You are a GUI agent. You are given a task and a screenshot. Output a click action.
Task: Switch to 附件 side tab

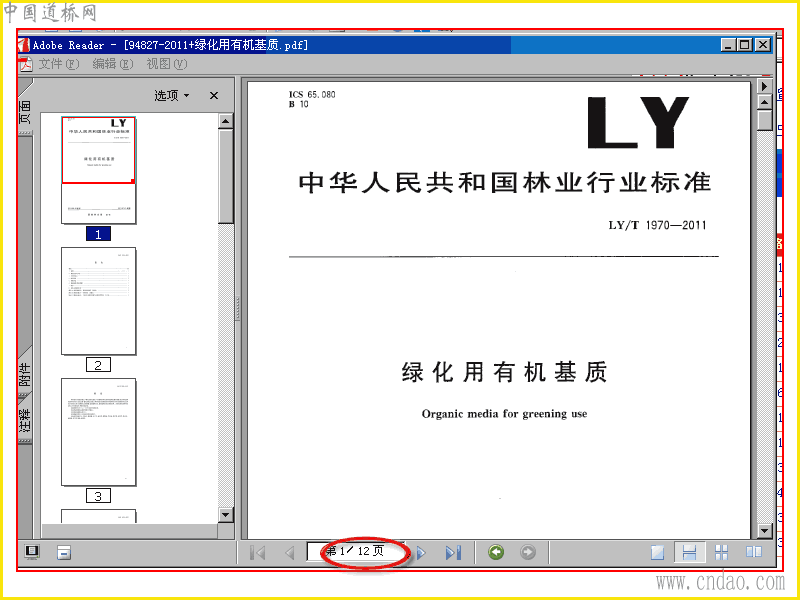(x=25, y=374)
